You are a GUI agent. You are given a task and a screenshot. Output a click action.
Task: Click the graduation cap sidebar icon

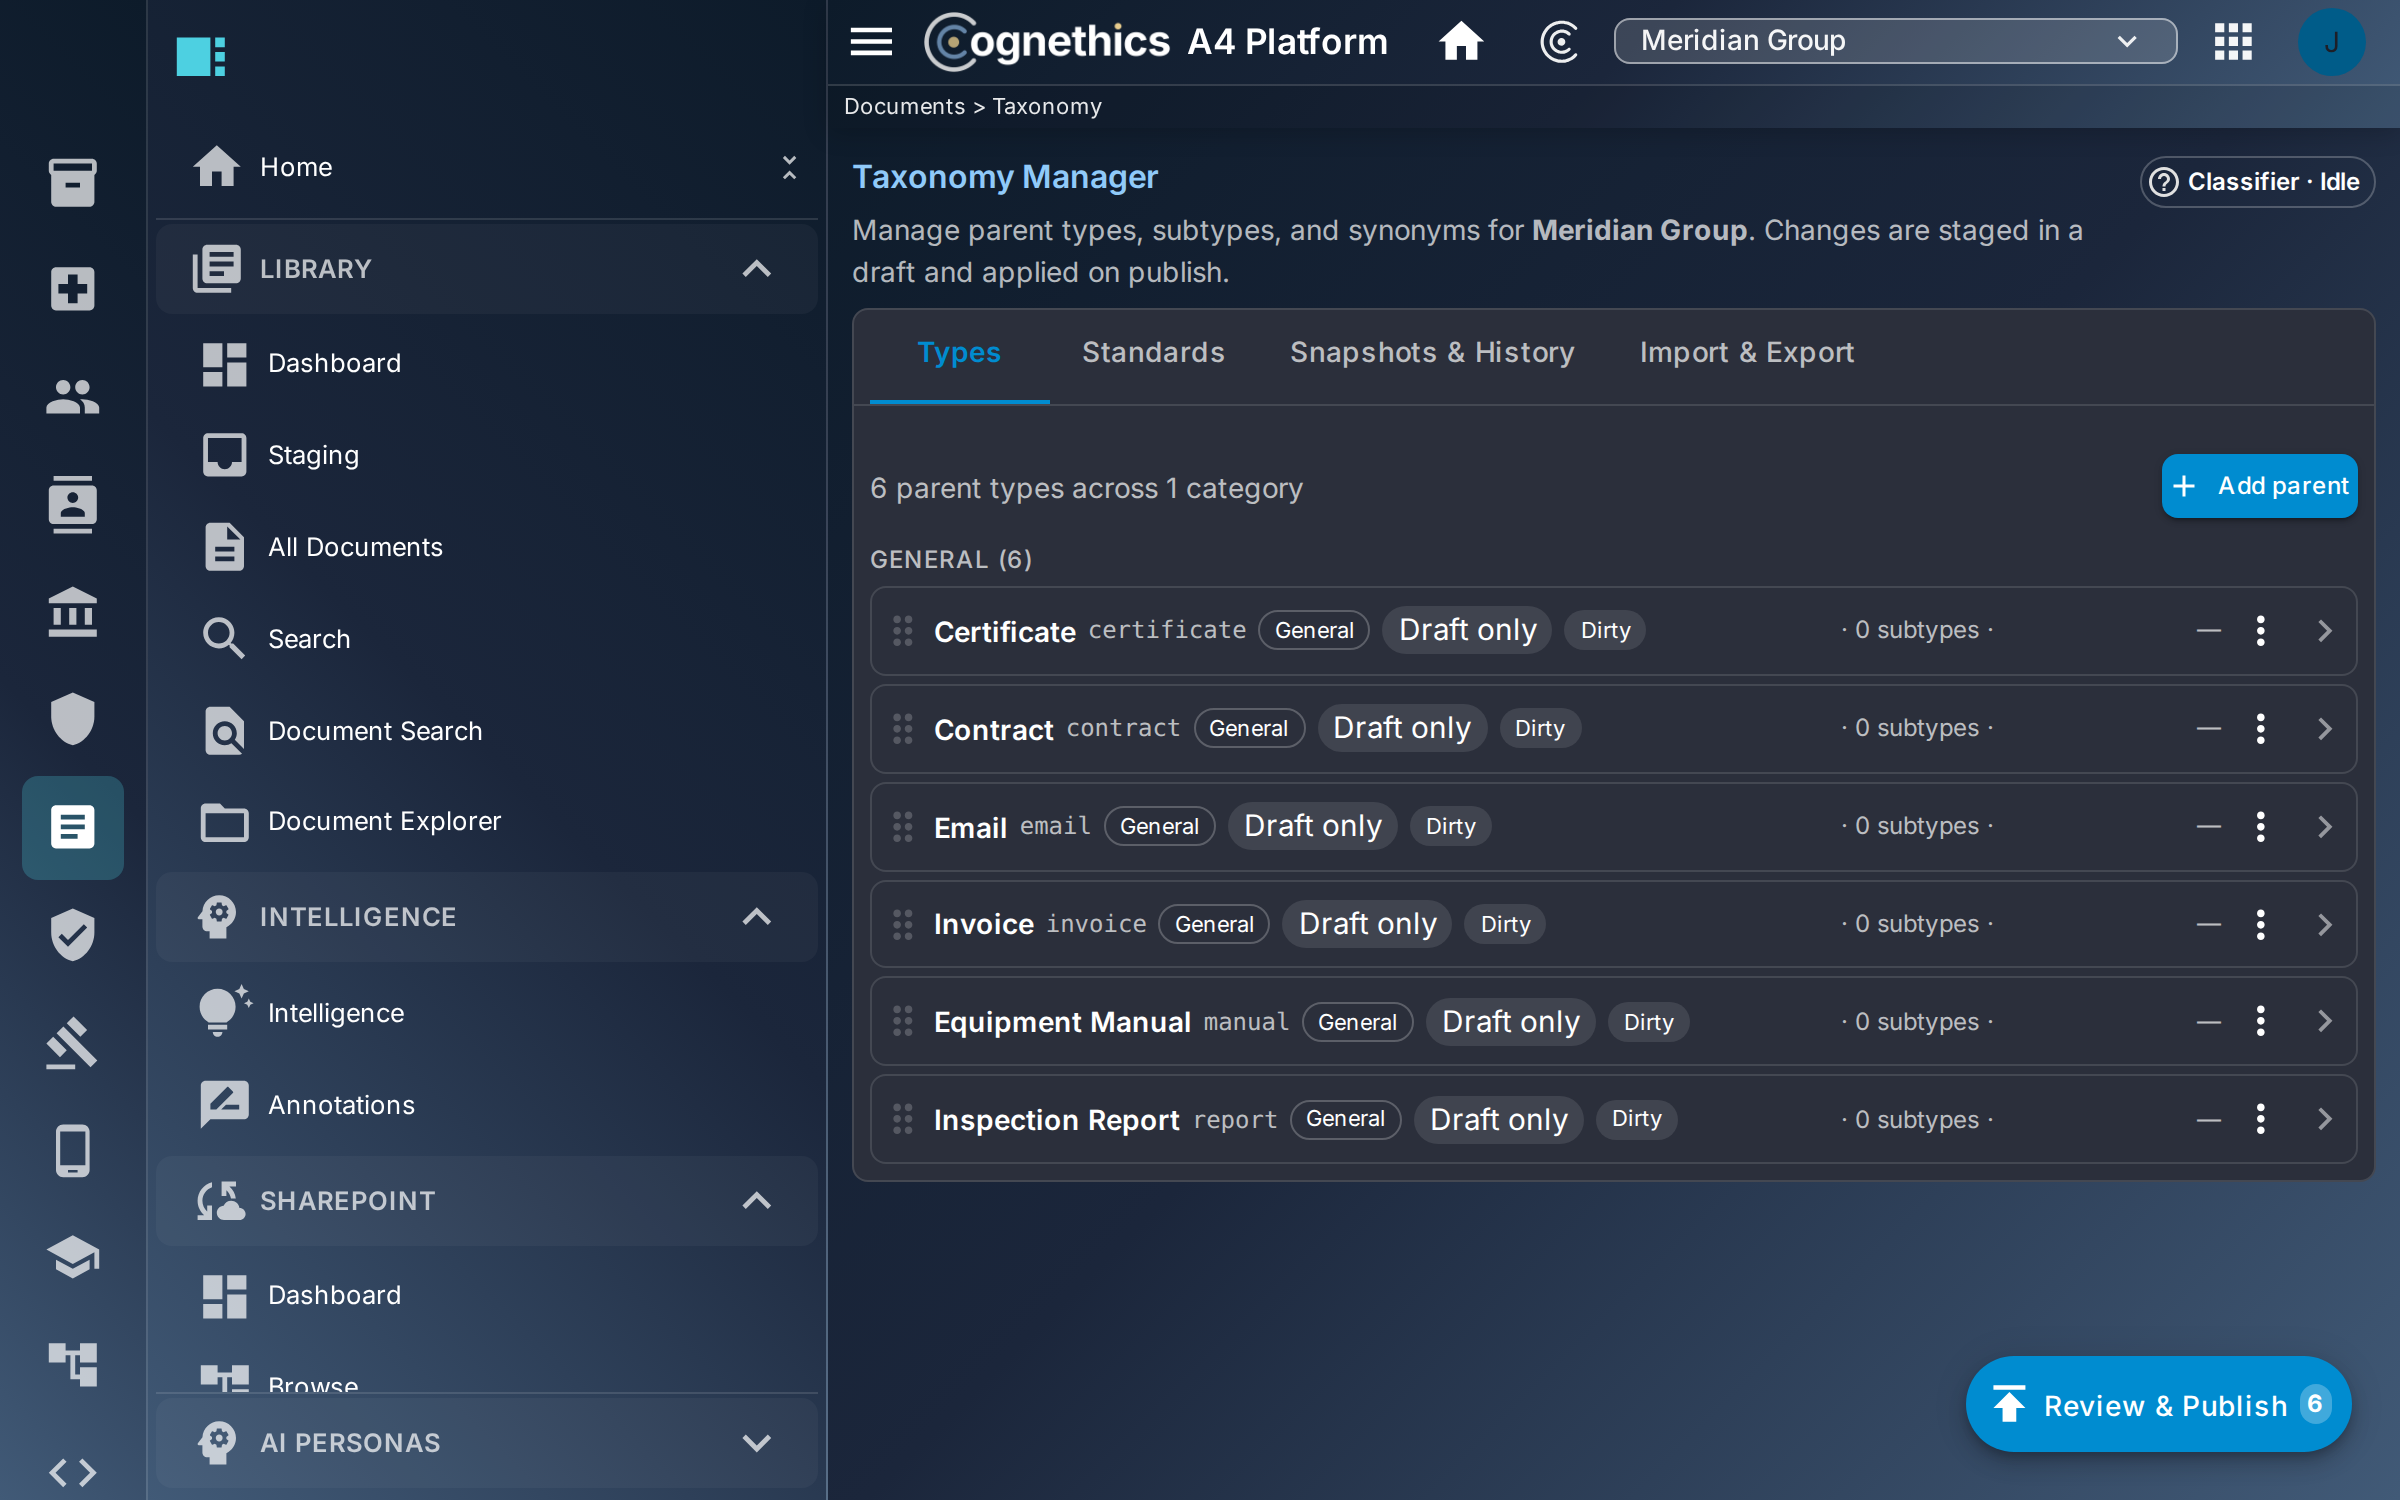coord(73,1257)
